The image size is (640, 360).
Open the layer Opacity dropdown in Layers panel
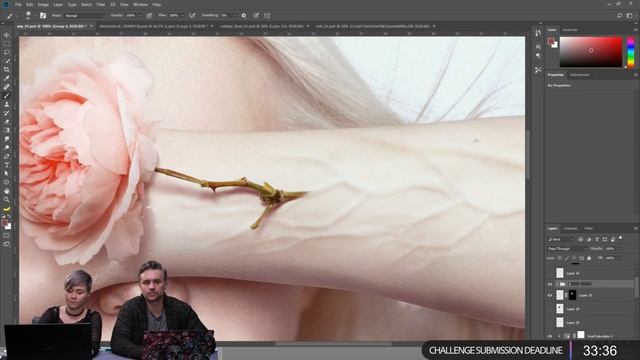618,249
